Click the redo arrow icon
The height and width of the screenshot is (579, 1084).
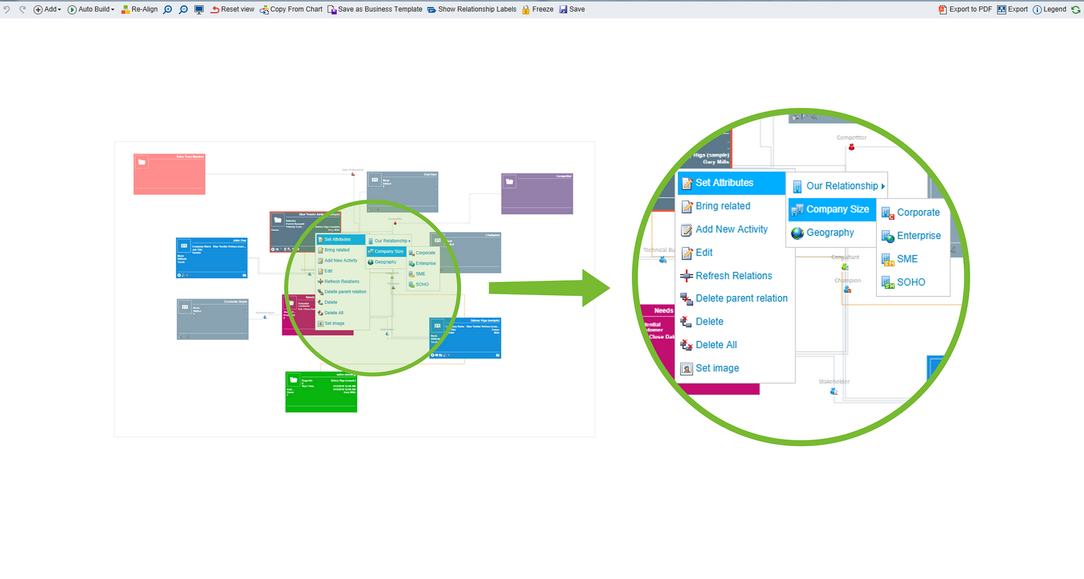point(22,9)
